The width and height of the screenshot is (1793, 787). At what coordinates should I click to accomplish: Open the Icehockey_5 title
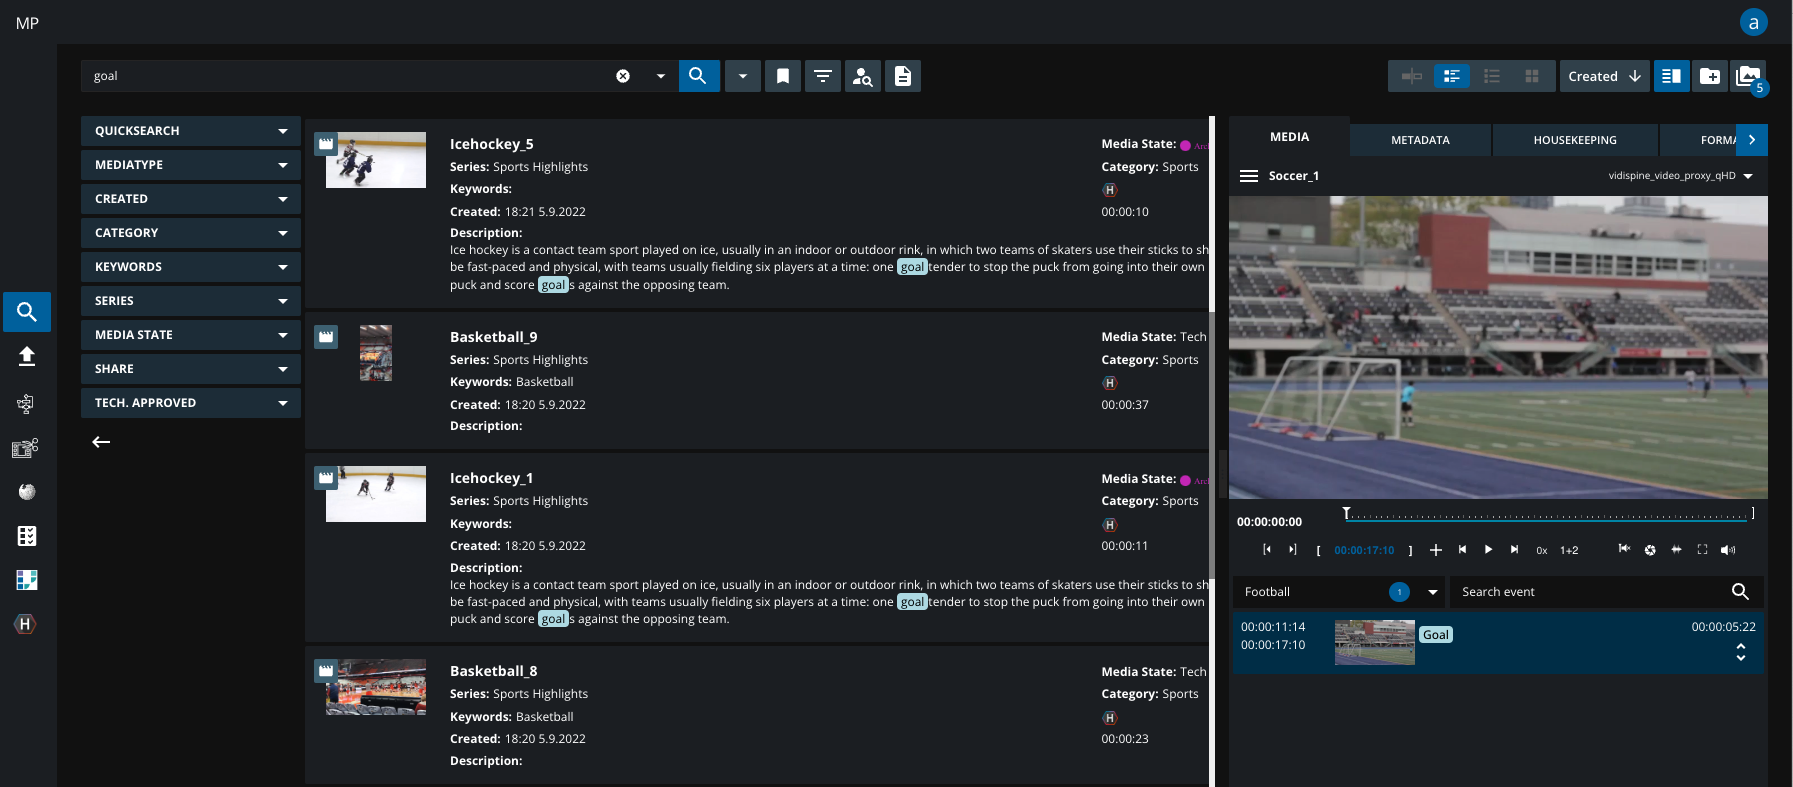tap(491, 144)
